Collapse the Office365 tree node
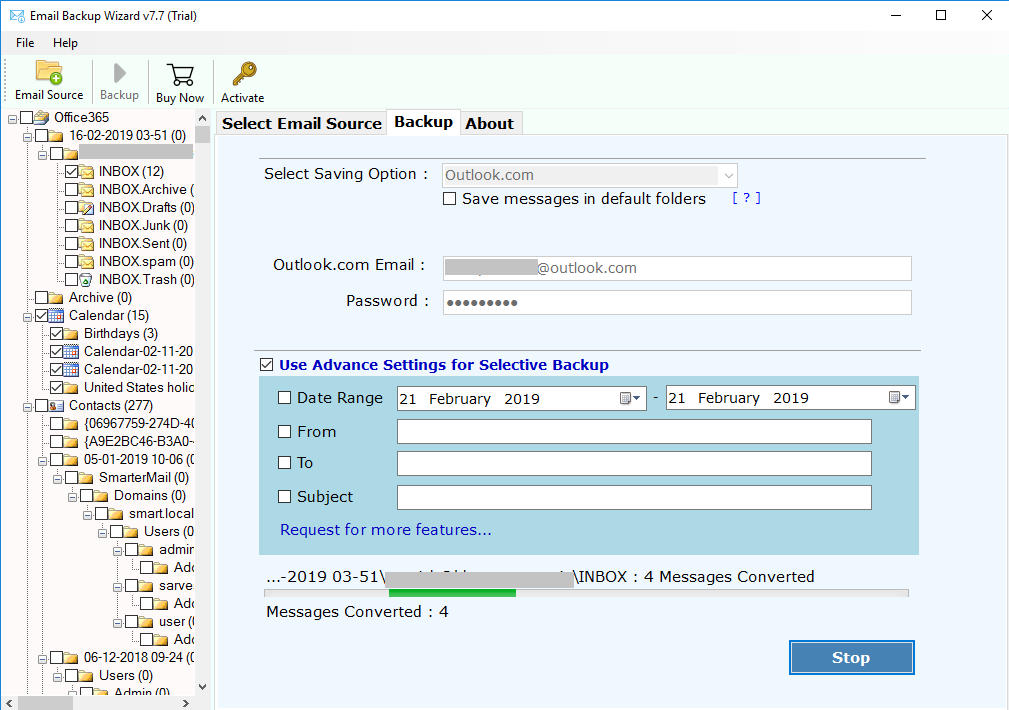1009x710 pixels. tap(12, 118)
